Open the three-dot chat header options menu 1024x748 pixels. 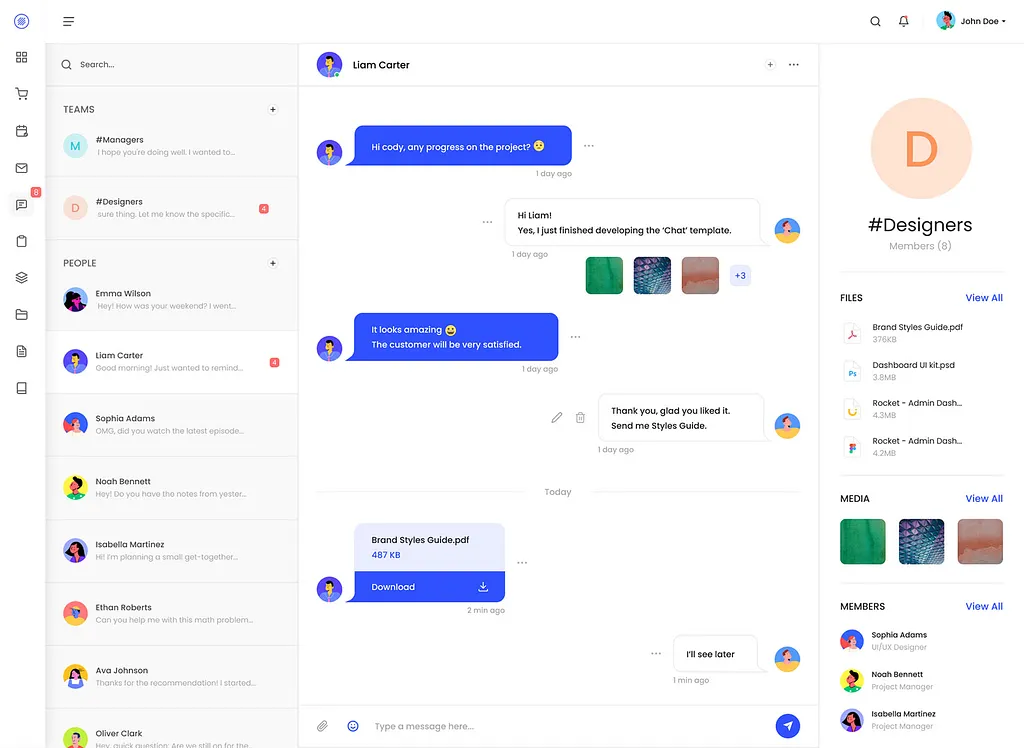pos(794,65)
